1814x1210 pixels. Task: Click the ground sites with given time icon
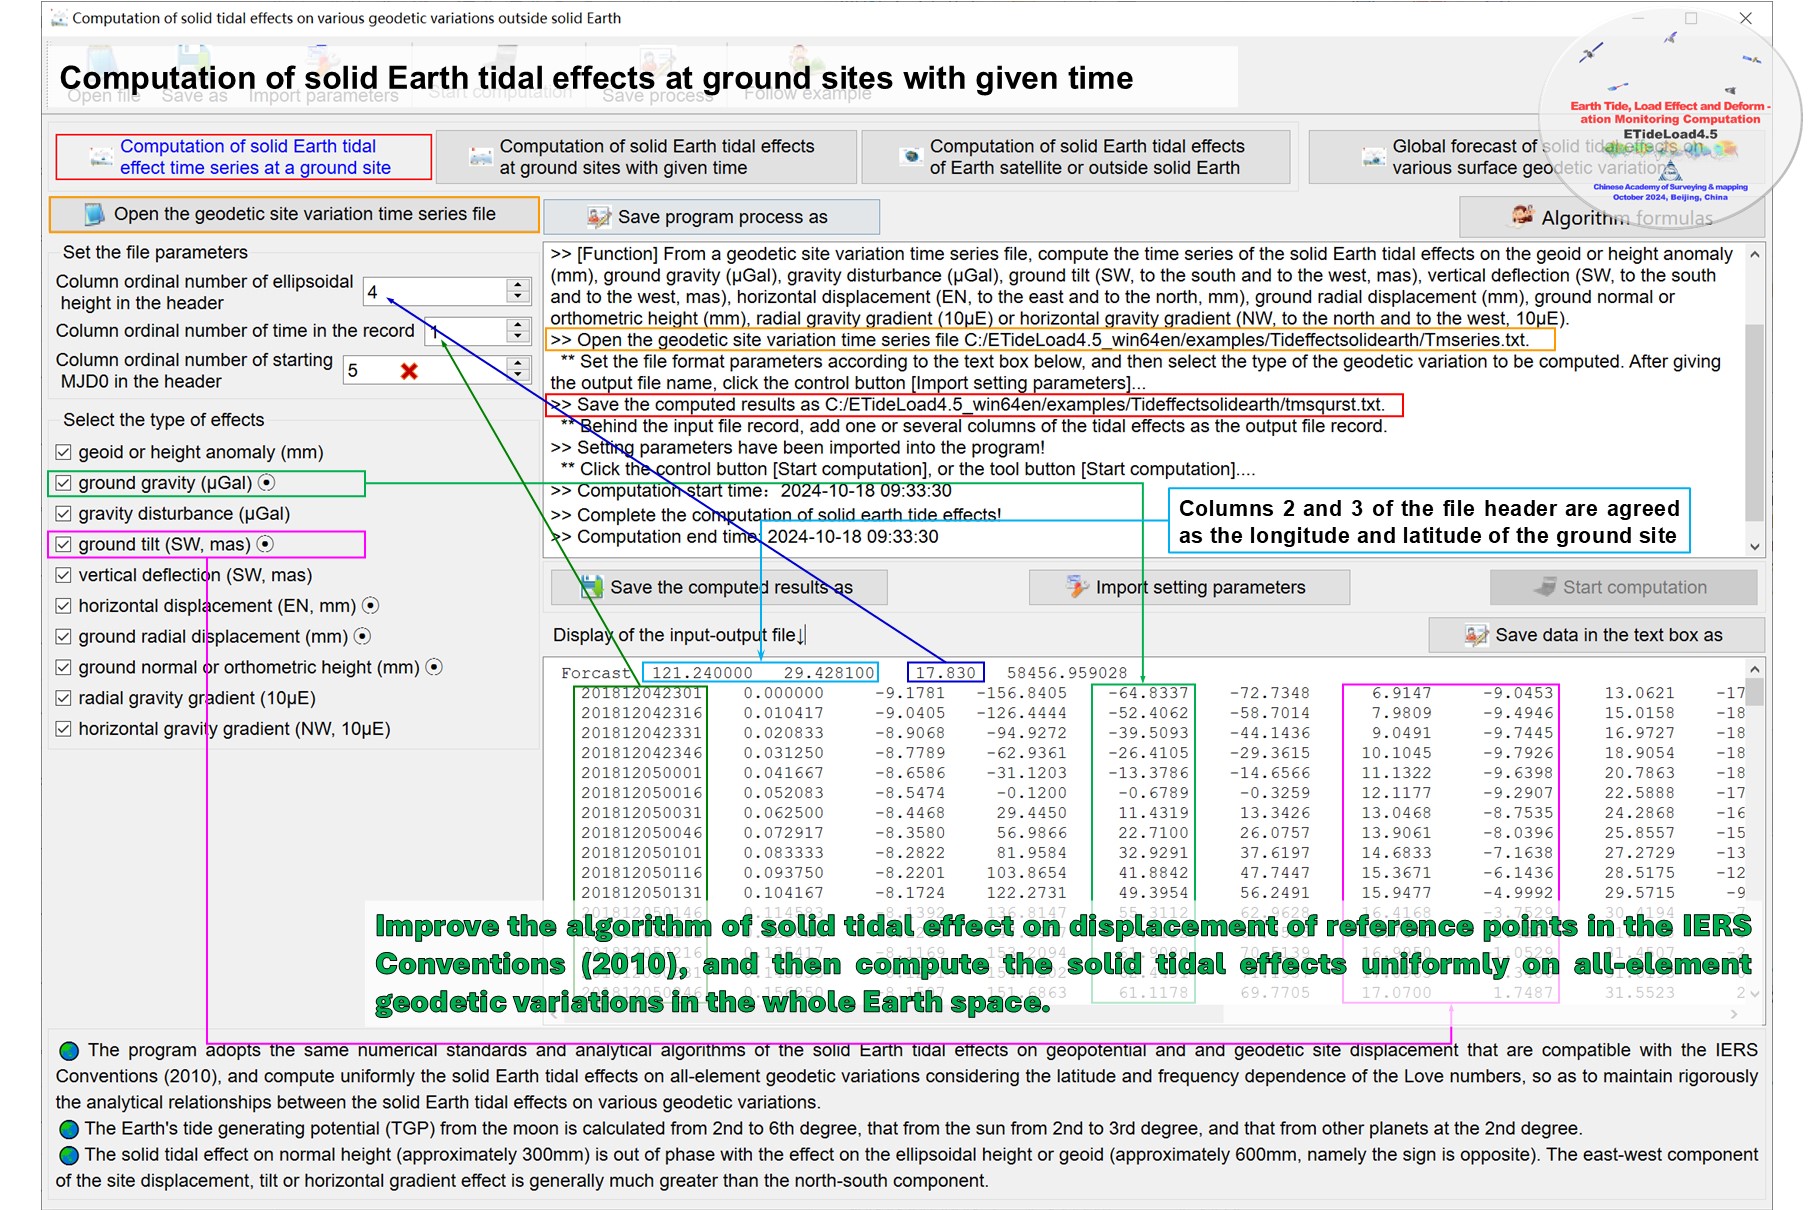coord(481,157)
